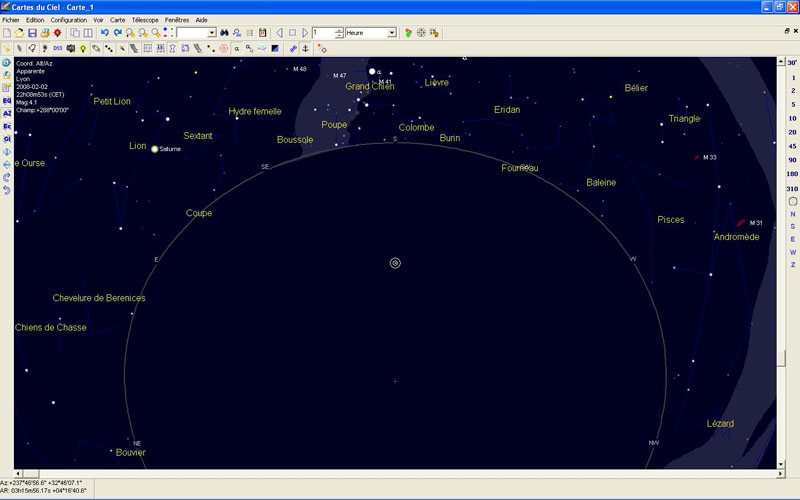Expand the Heure time unit dropdown
The height and width of the screenshot is (500, 800).
click(392, 33)
